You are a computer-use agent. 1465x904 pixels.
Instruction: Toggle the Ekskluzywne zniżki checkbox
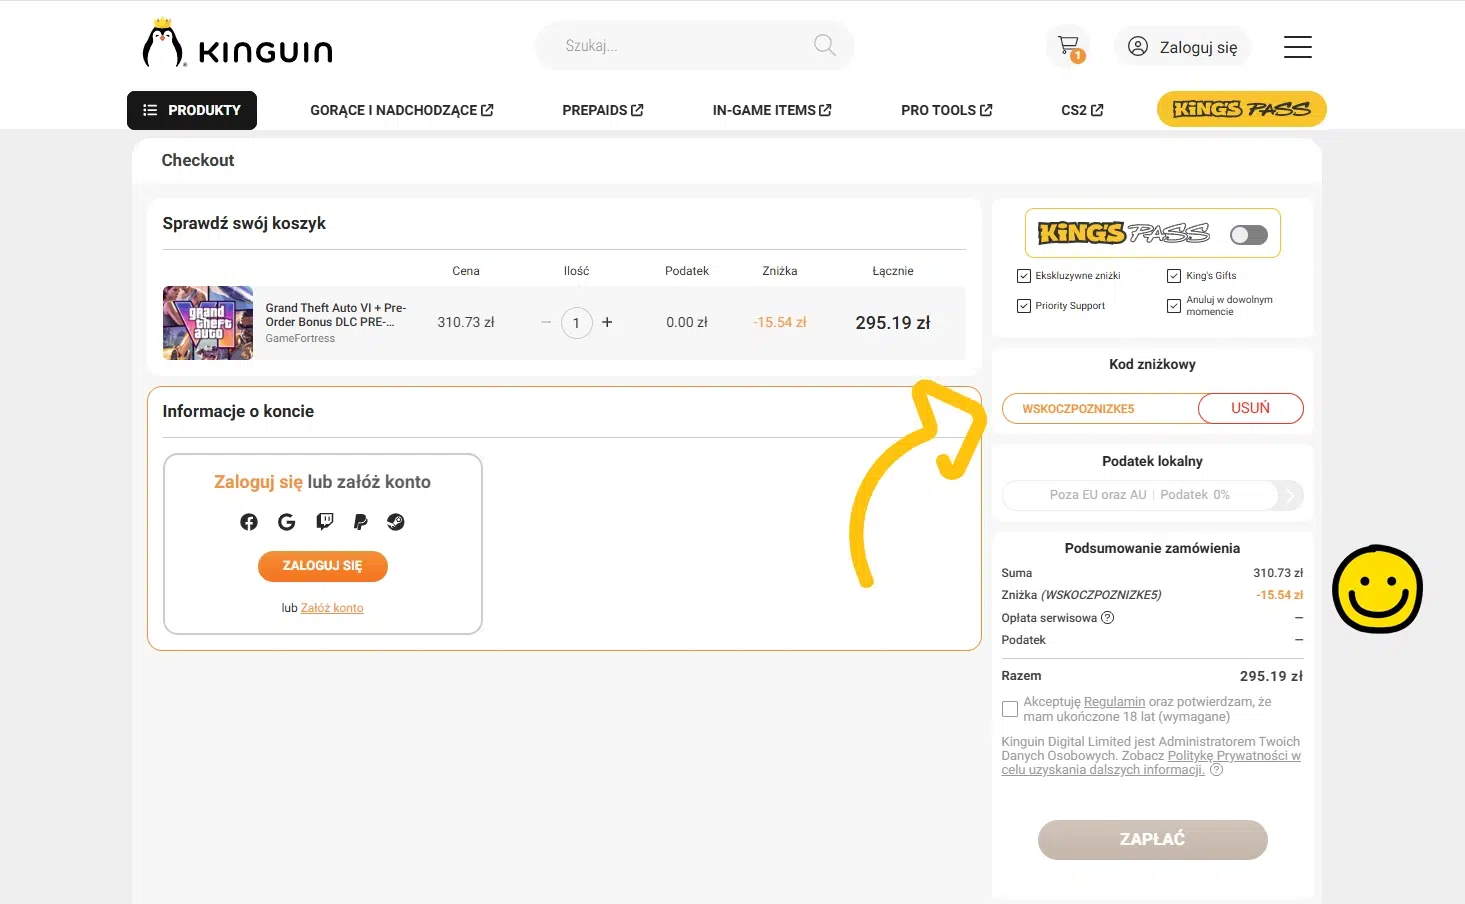pyautogui.click(x=1023, y=276)
